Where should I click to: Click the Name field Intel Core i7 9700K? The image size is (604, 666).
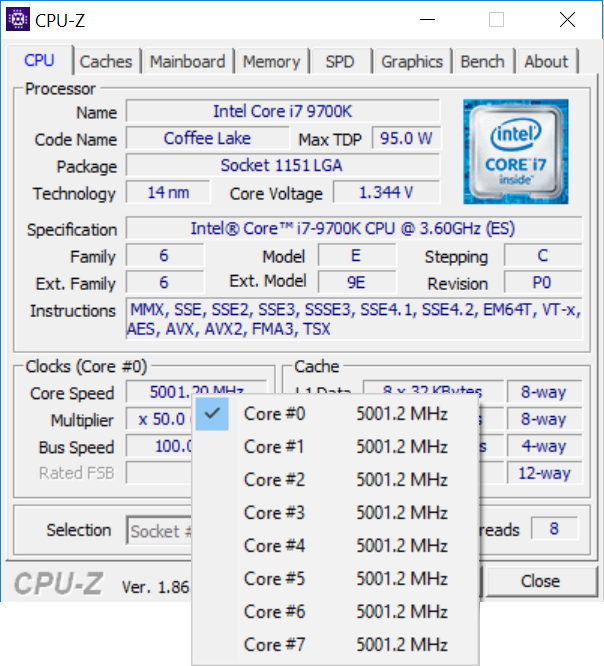tap(282, 111)
